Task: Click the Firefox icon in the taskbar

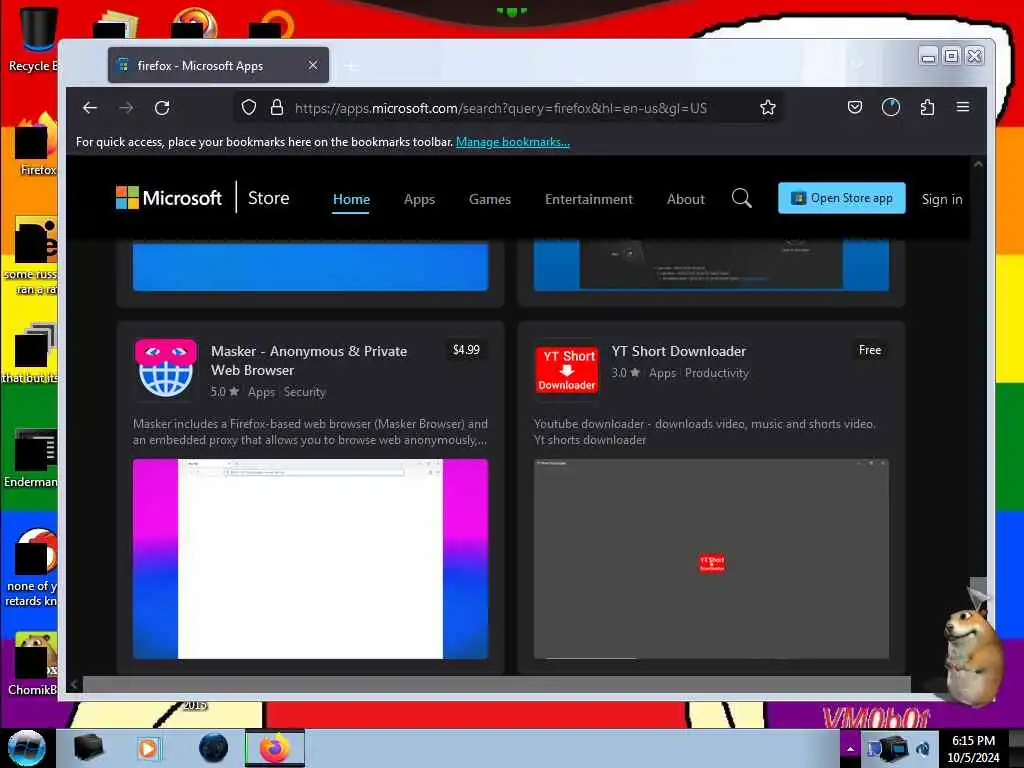Action: pyautogui.click(x=275, y=748)
